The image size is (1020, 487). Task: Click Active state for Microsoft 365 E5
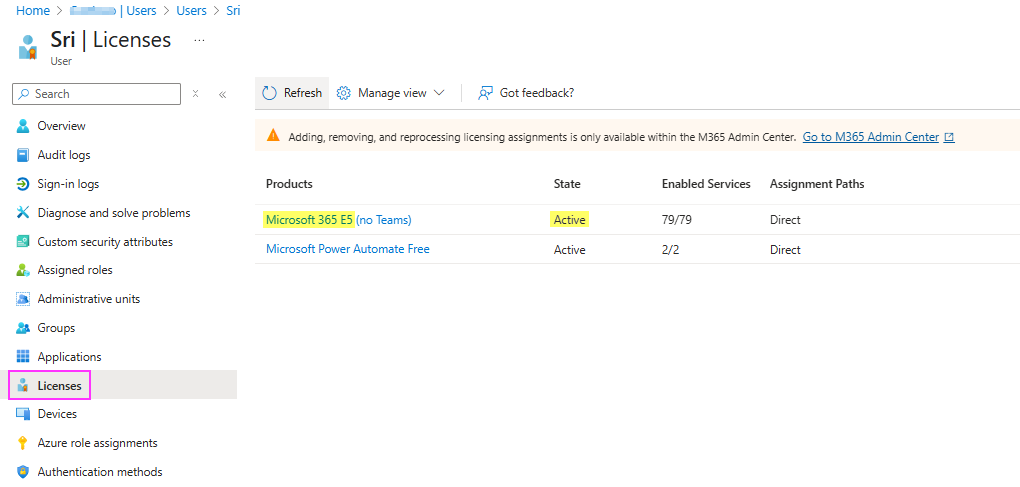(x=569, y=220)
